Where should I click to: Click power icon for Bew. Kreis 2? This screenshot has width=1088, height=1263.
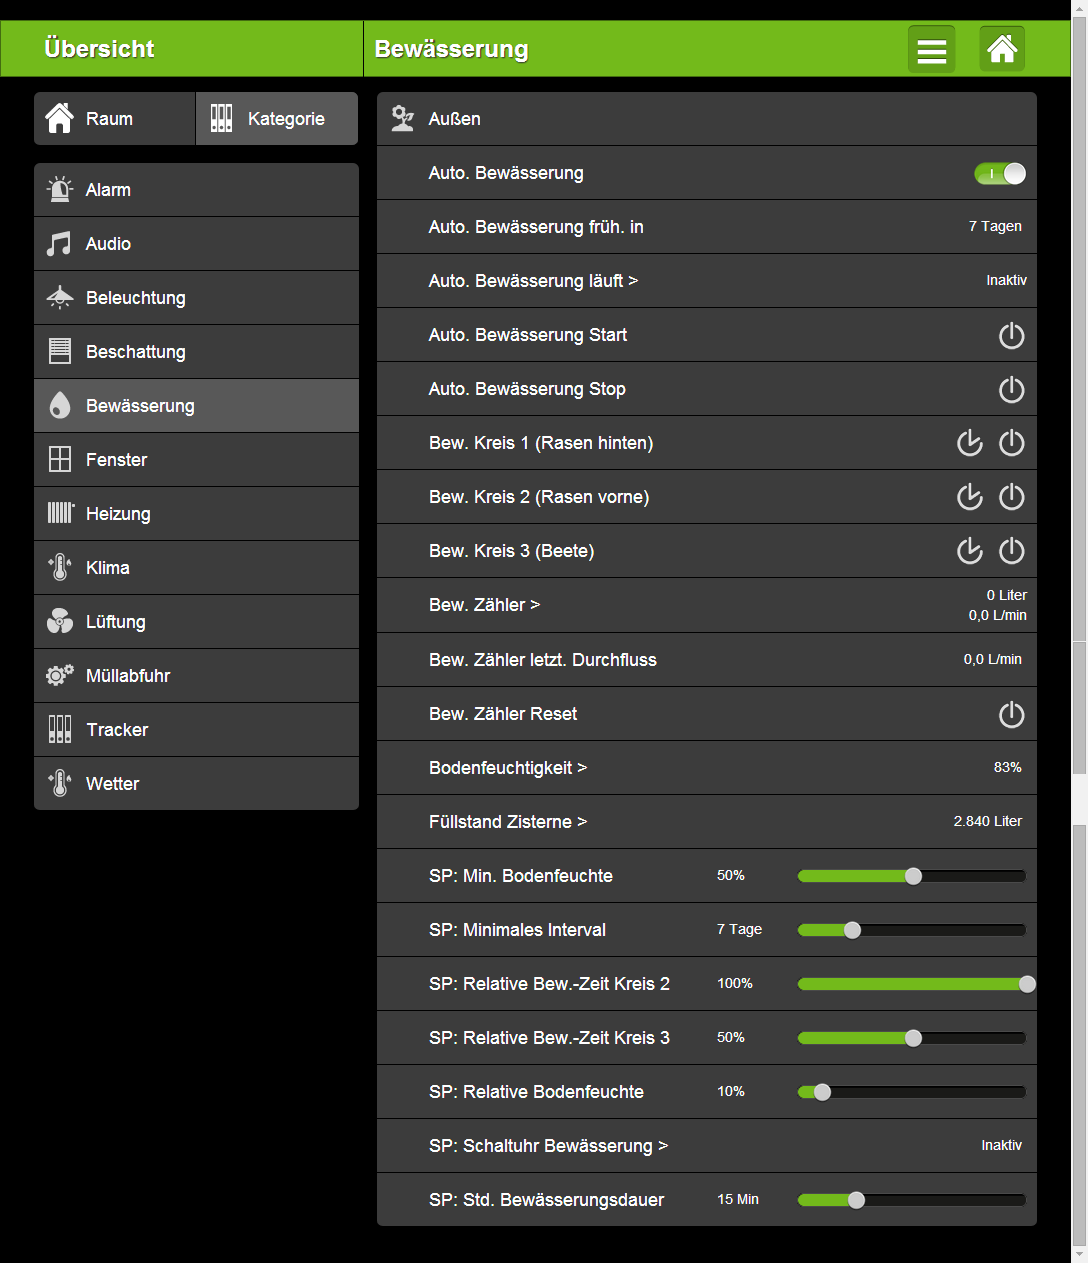[1011, 497]
